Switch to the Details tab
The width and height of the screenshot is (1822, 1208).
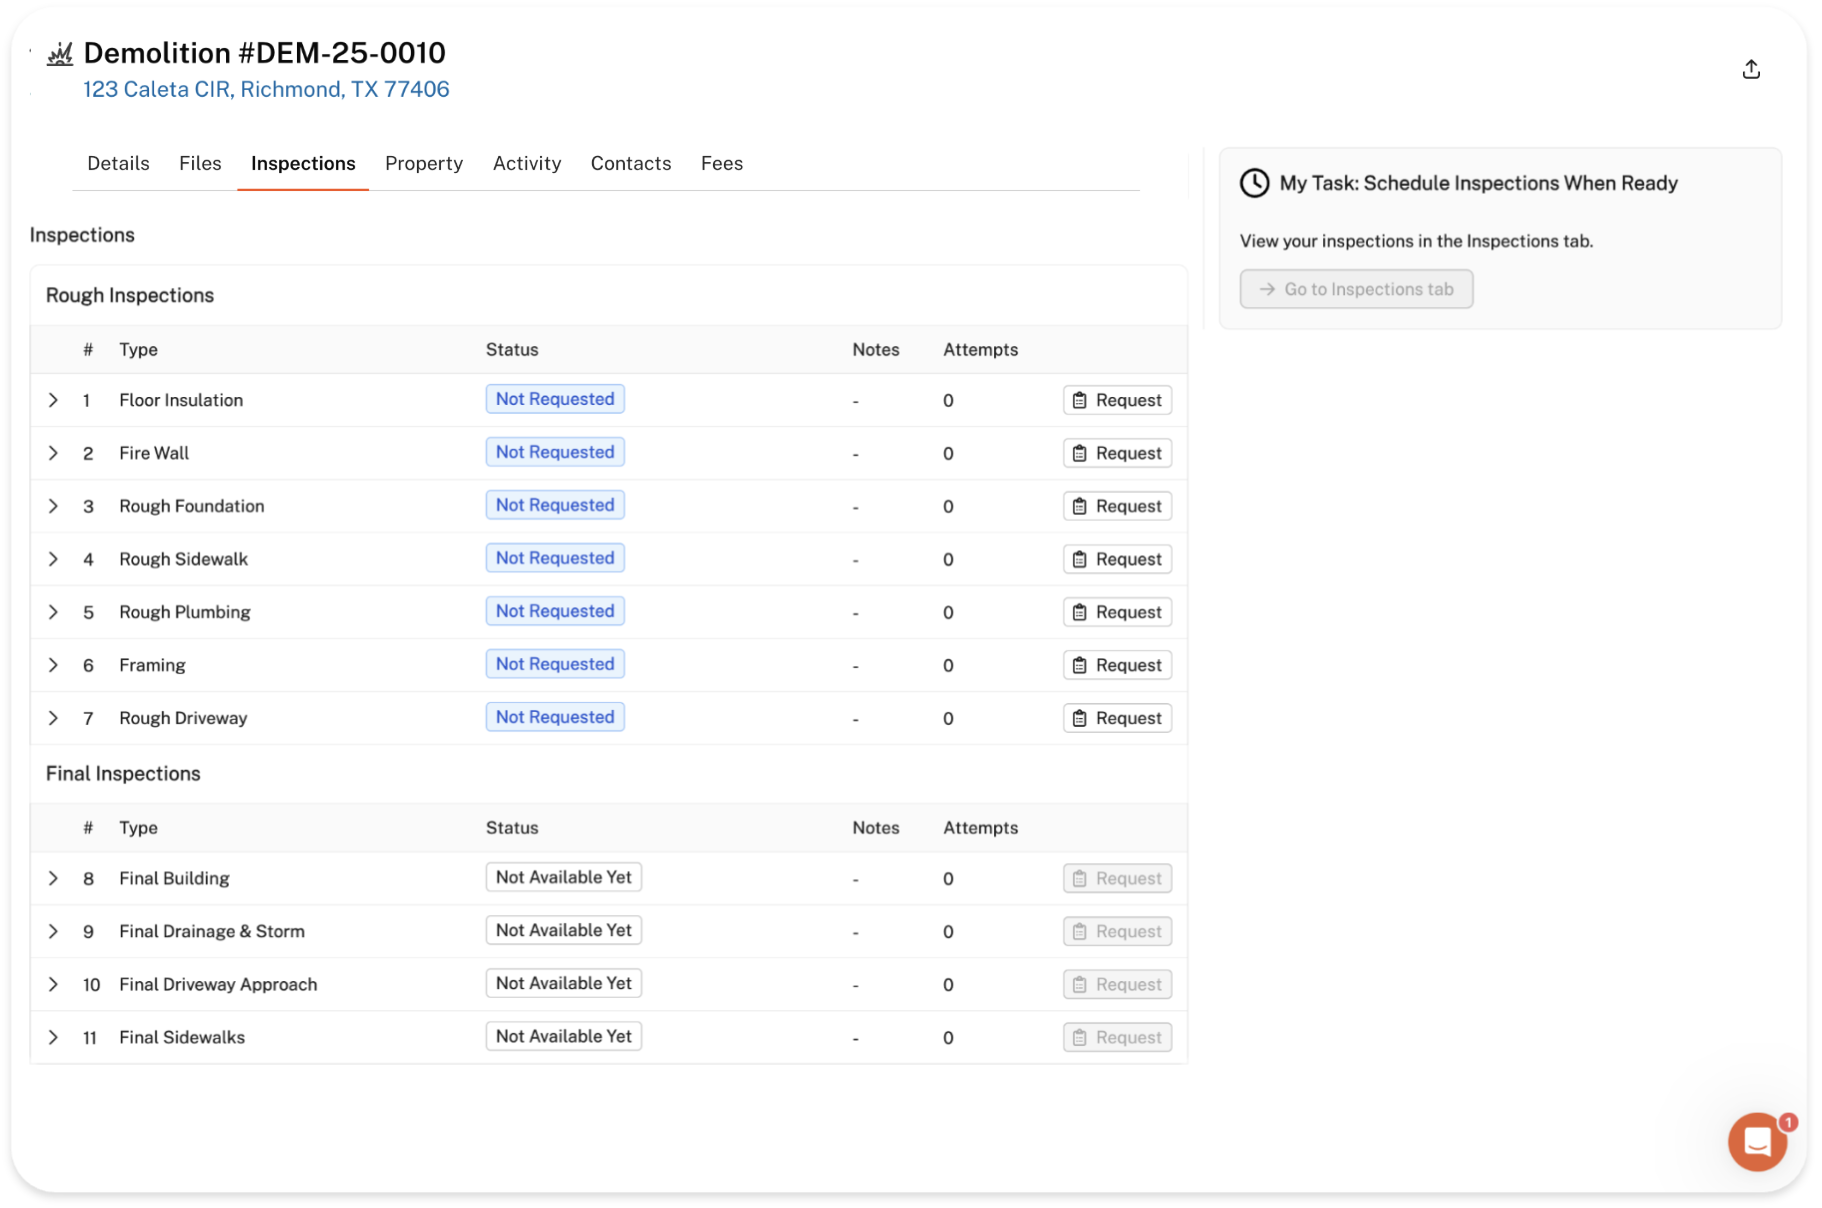(x=118, y=163)
